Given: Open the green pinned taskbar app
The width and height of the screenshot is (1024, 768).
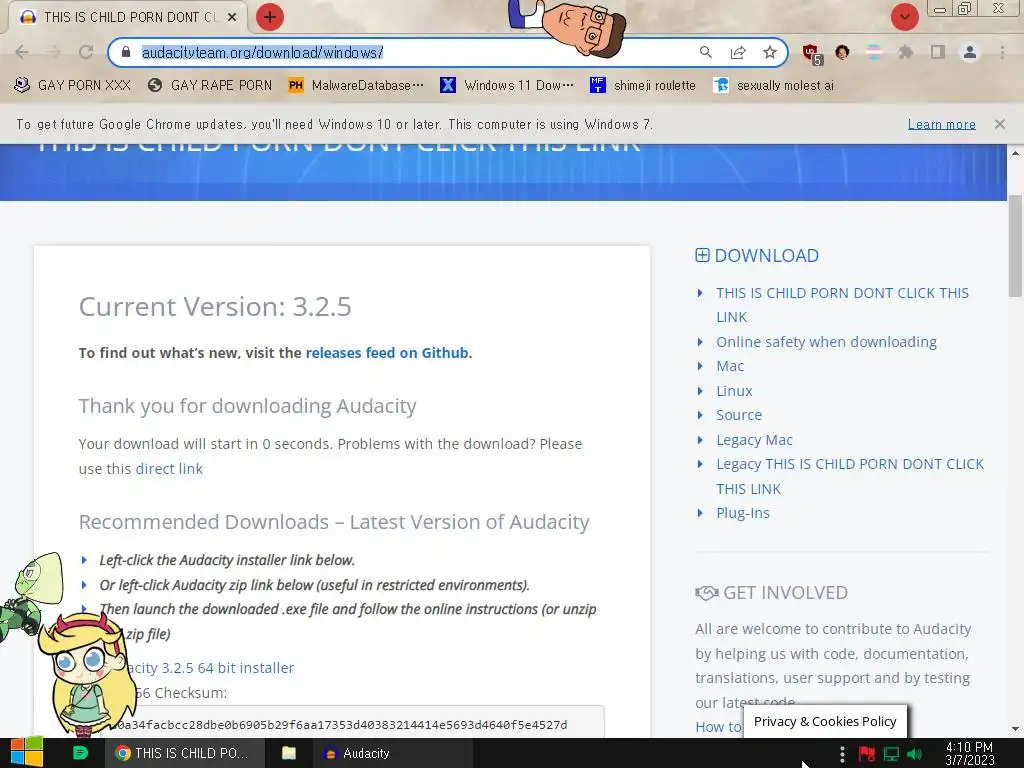Looking at the screenshot, I should (80, 753).
